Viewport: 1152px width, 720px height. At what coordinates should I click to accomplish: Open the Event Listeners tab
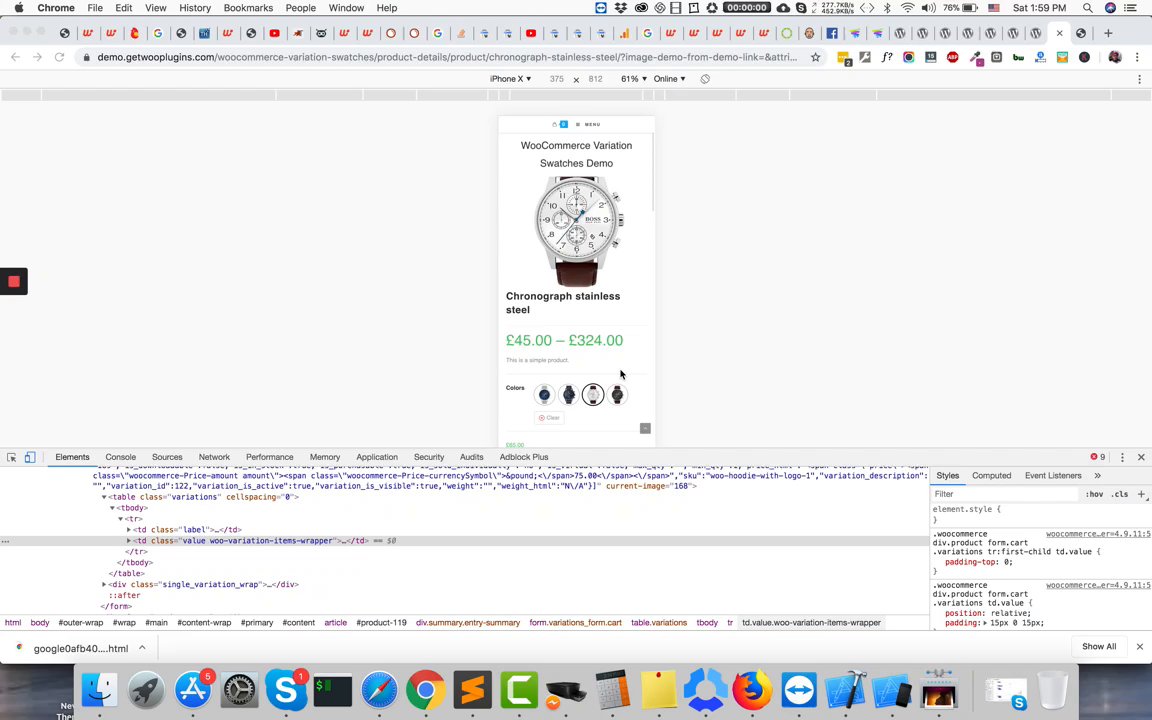1053,475
